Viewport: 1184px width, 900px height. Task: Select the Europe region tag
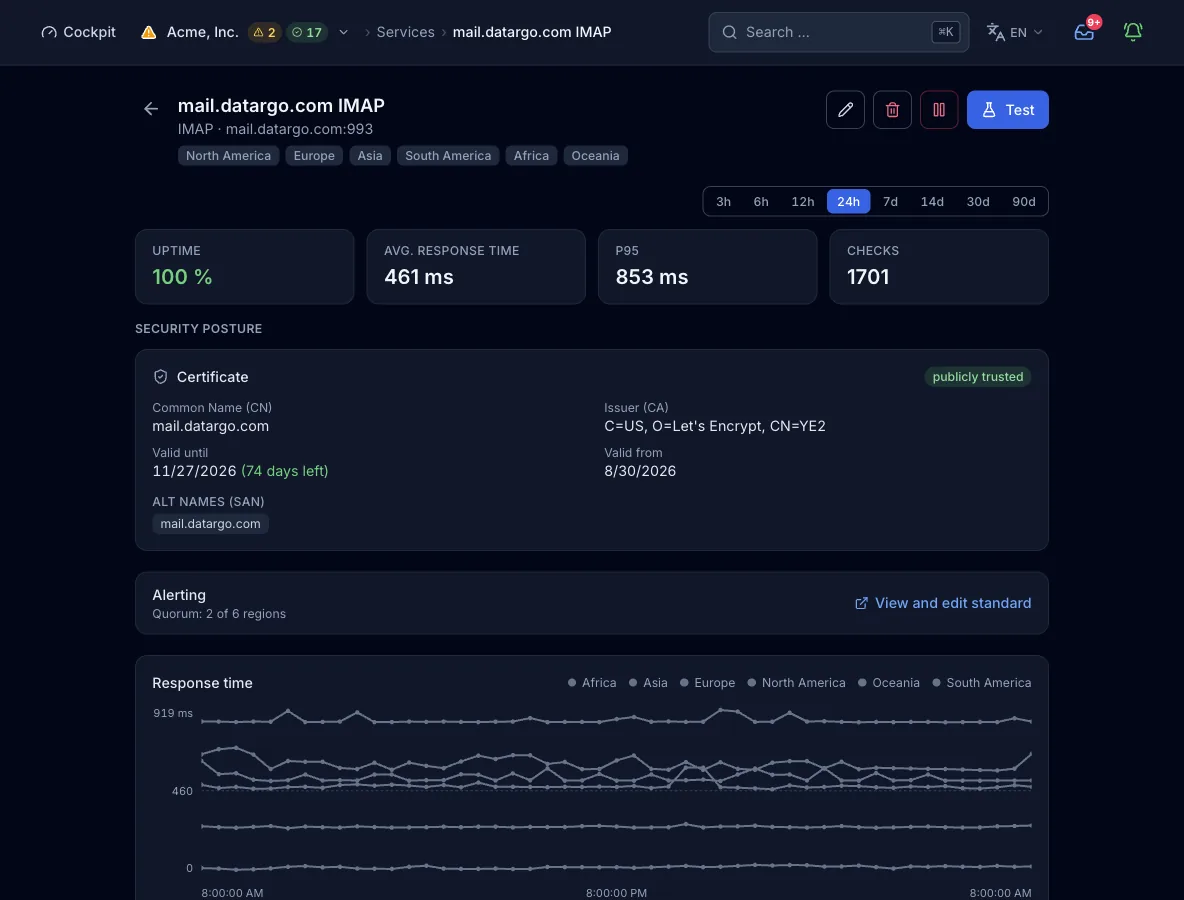314,156
